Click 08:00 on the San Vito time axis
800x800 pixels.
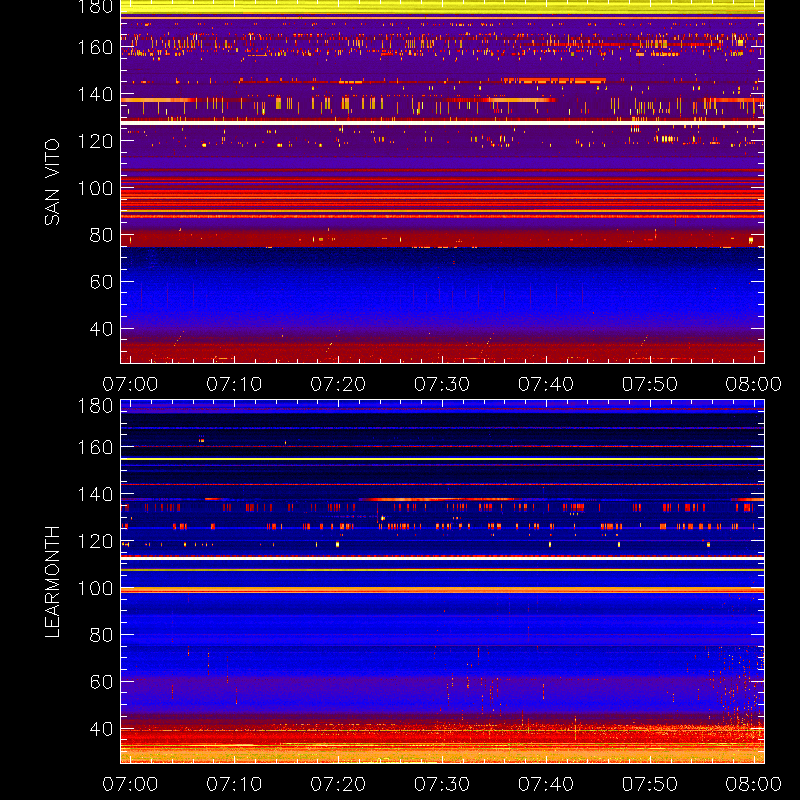[754, 384]
